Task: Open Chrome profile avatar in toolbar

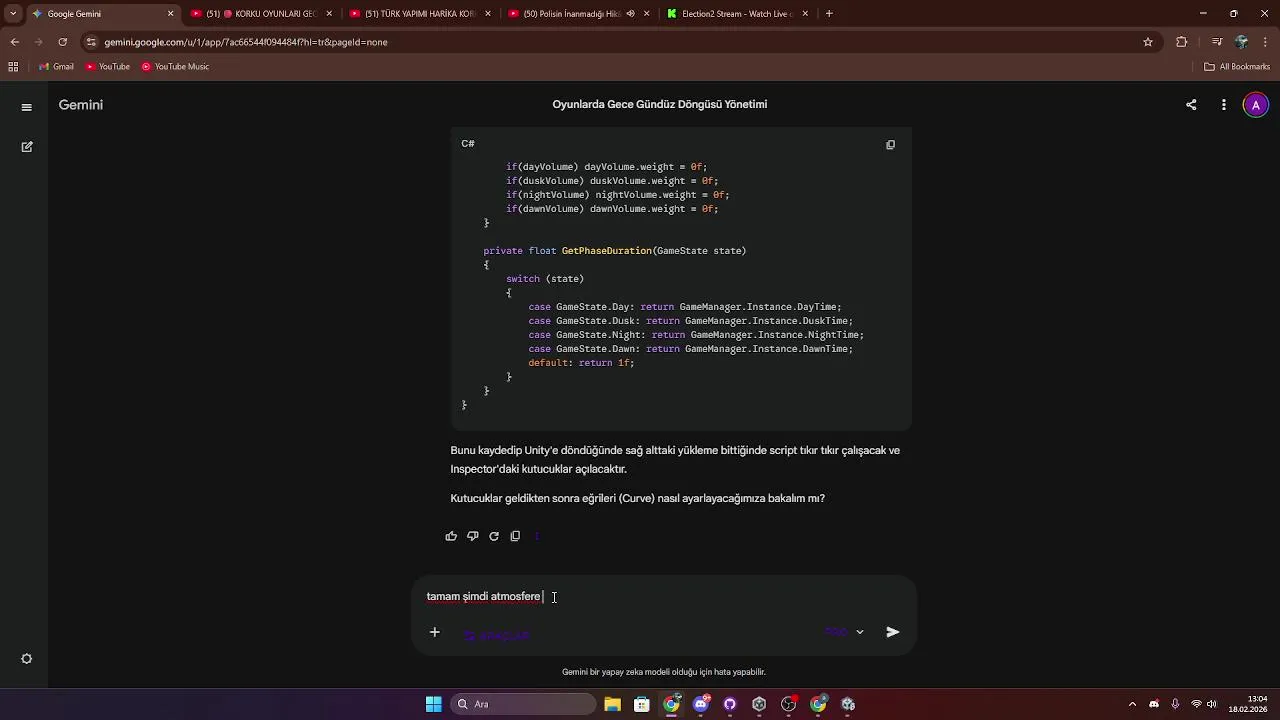Action: click(1242, 42)
